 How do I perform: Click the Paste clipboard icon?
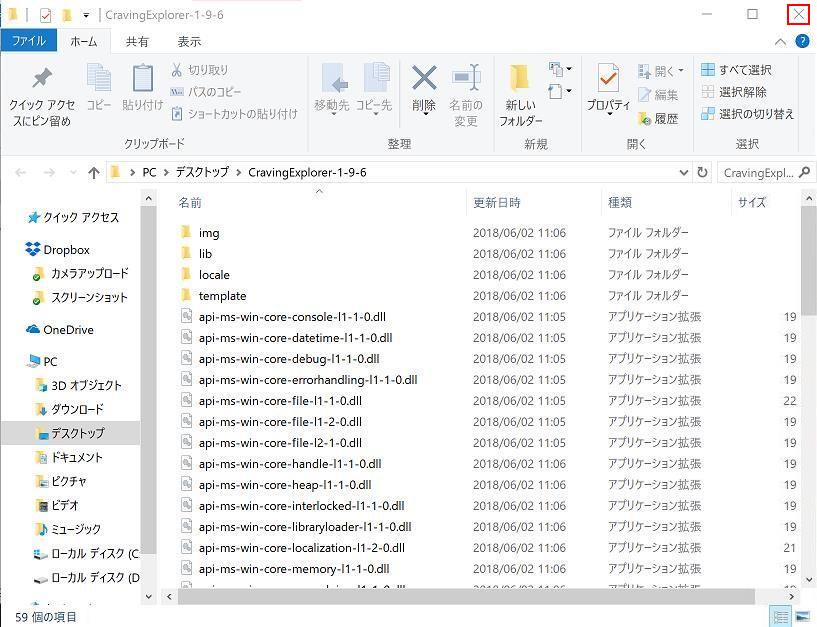142,87
